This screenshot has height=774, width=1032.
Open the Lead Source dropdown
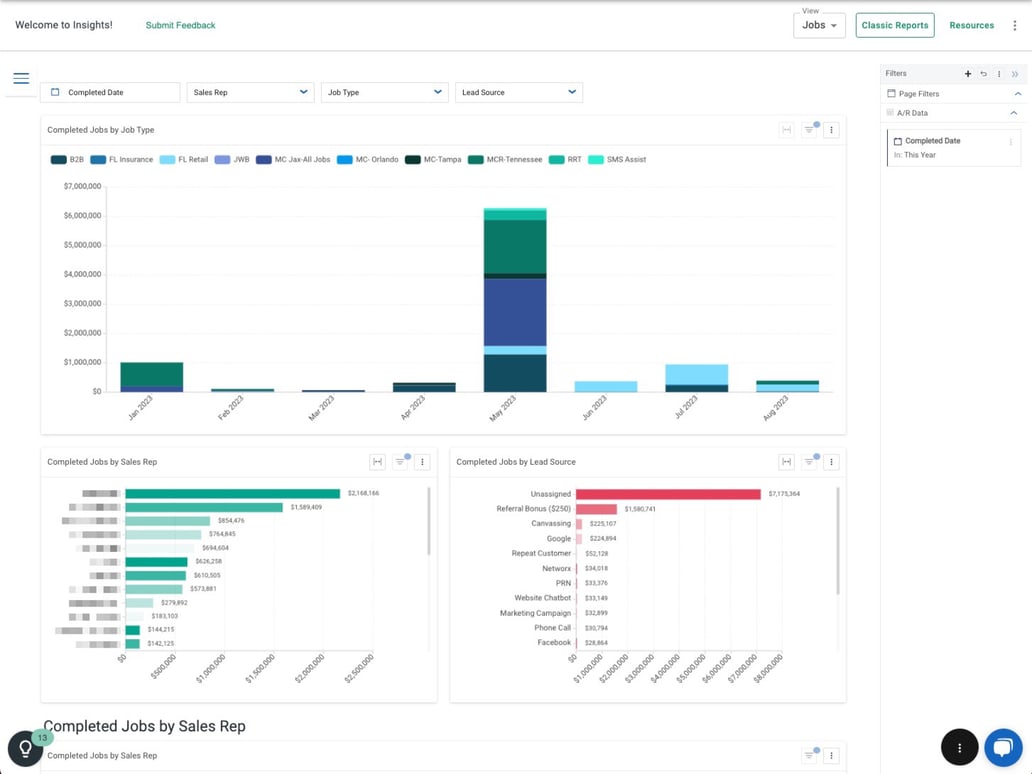pyautogui.click(x=518, y=91)
